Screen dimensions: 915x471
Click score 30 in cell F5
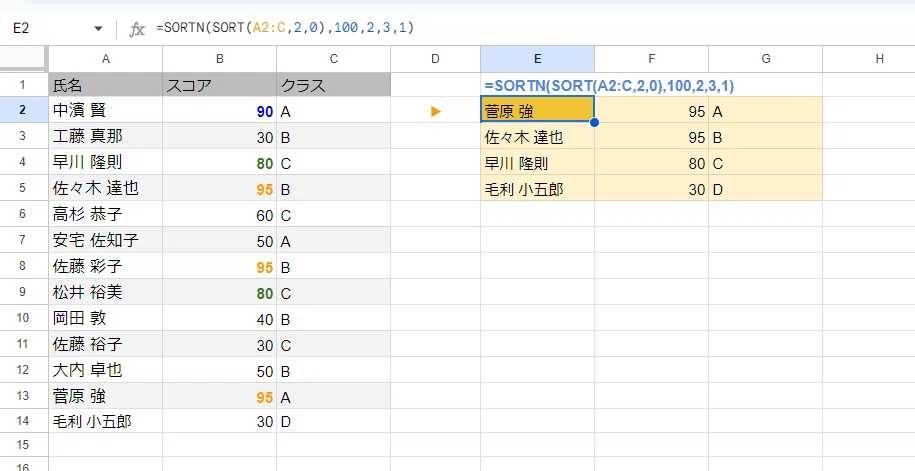[x=652, y=189]
